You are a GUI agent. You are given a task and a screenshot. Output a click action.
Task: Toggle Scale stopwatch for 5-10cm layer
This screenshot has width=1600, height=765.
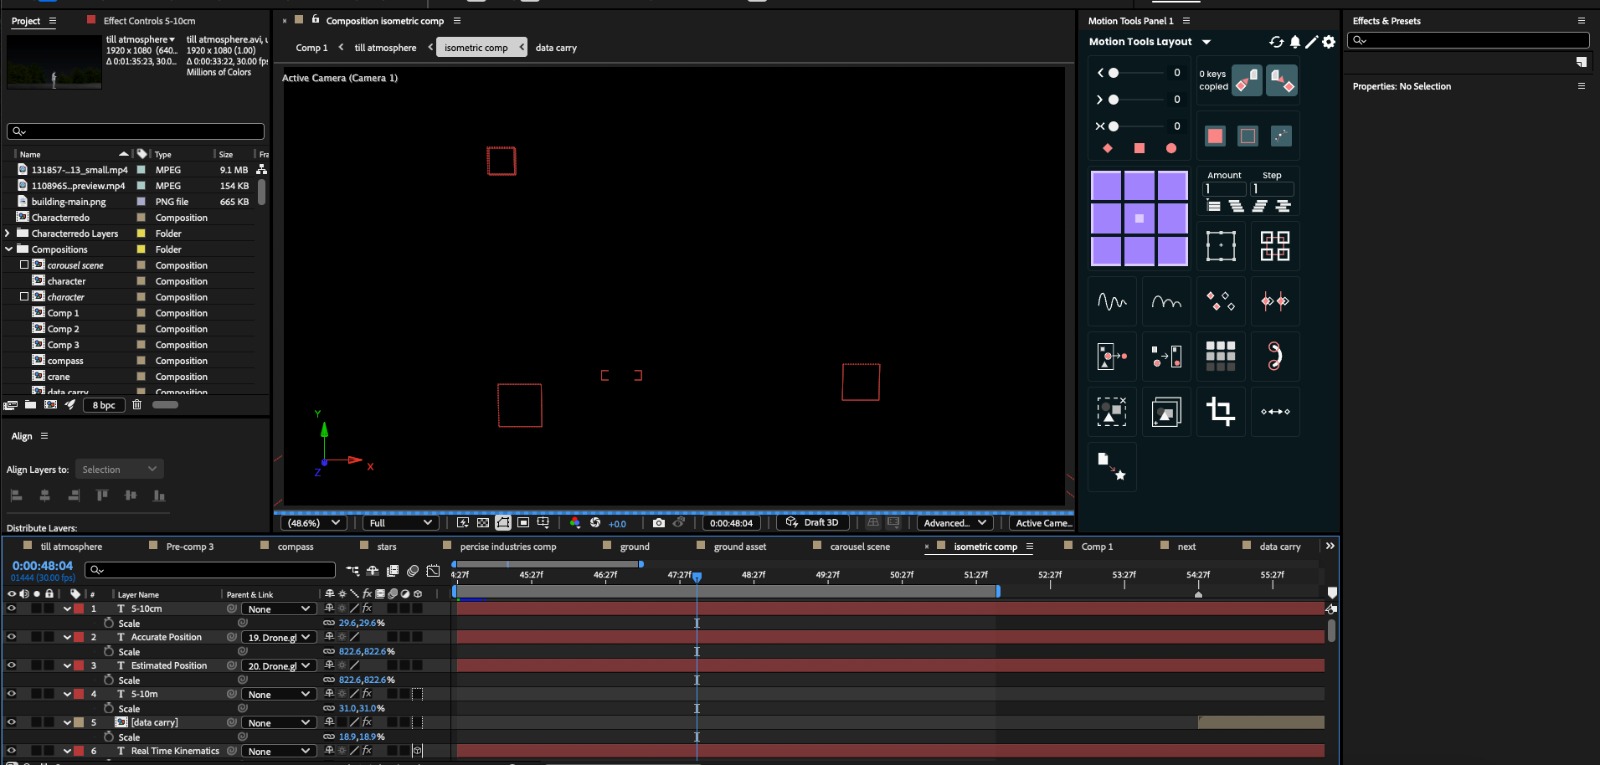109,623
